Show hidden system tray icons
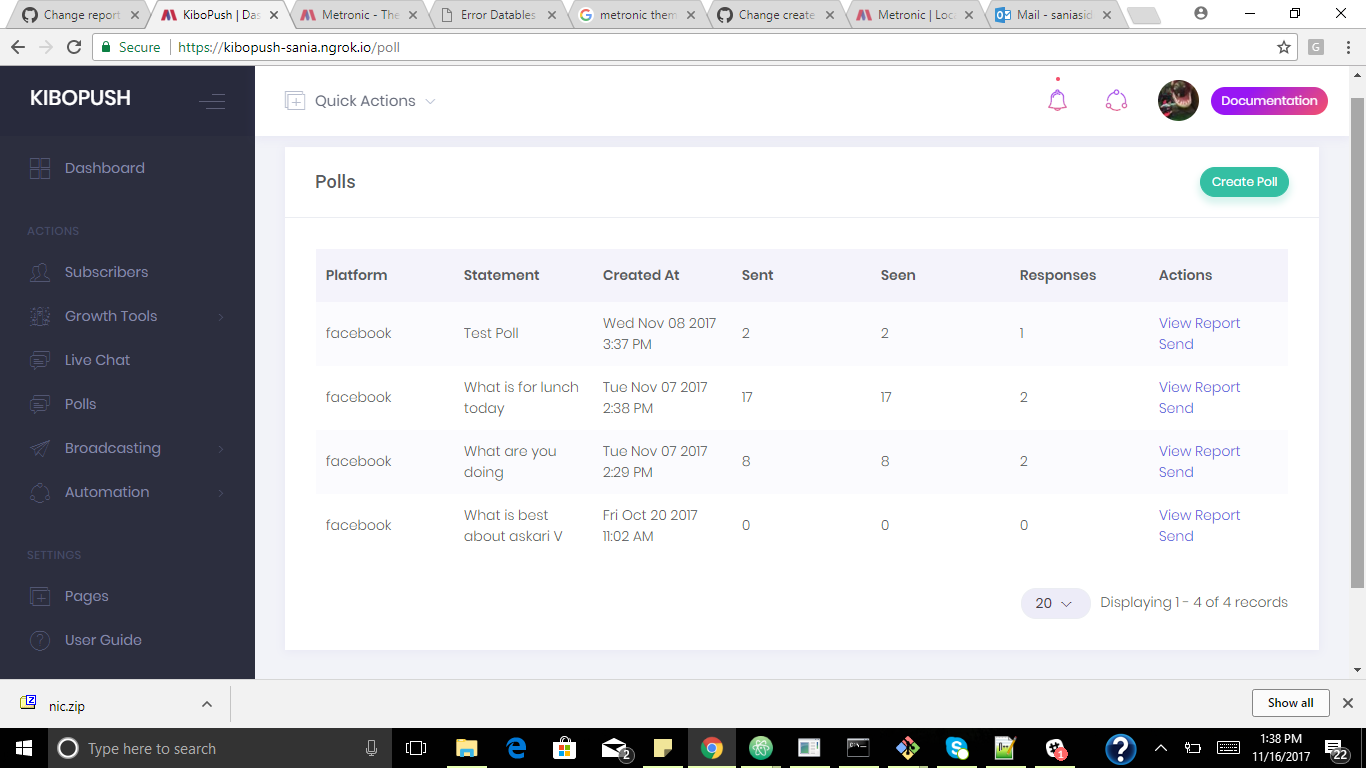Viewport: 1366px width, 768px height. [x=1160, y=748]
